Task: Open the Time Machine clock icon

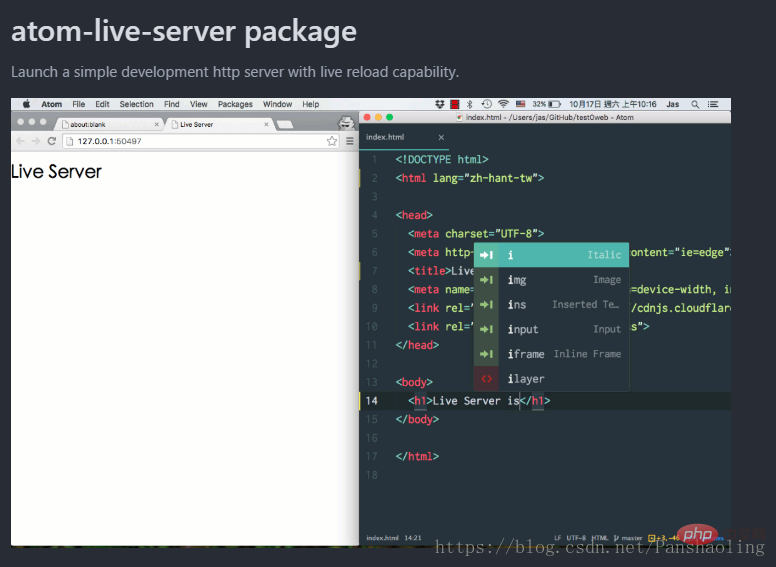Action: click(486, 104)
